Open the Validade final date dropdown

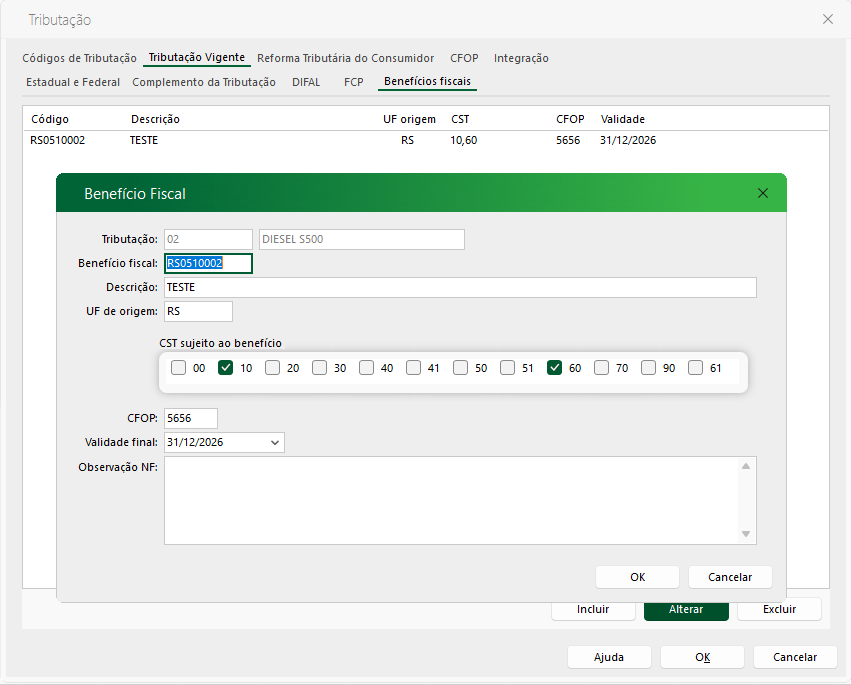point(275,442)
